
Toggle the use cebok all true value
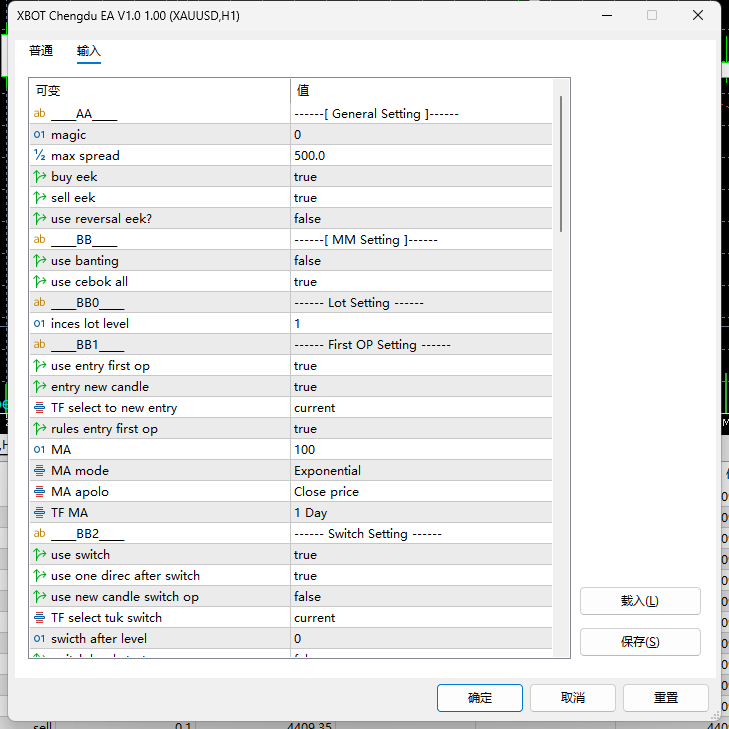(421, 282)
